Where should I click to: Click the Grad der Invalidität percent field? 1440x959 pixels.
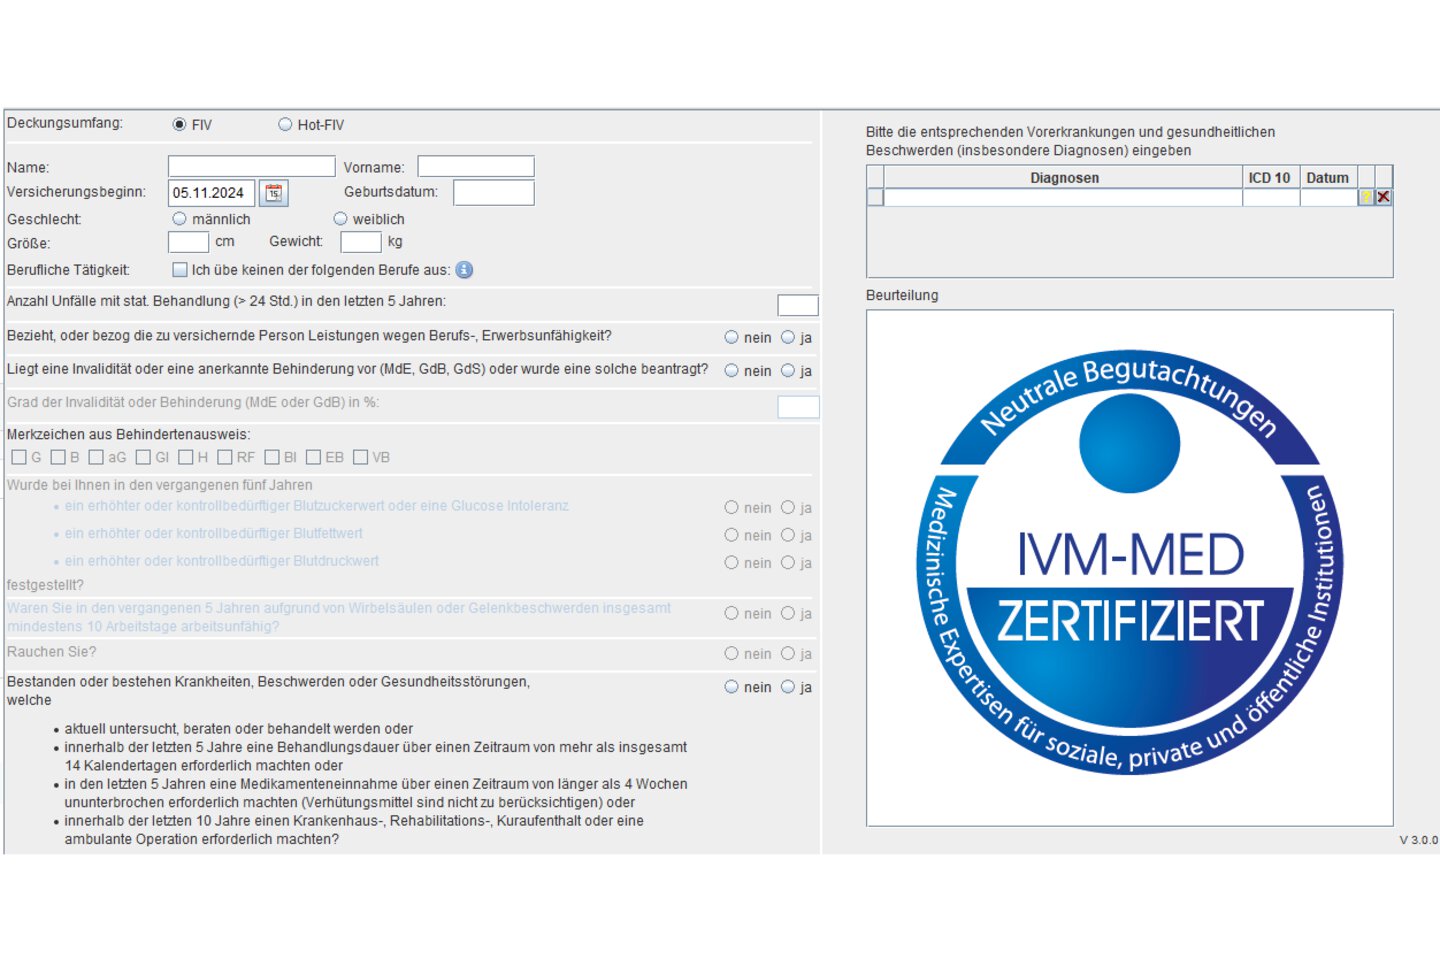coord(798,406)
